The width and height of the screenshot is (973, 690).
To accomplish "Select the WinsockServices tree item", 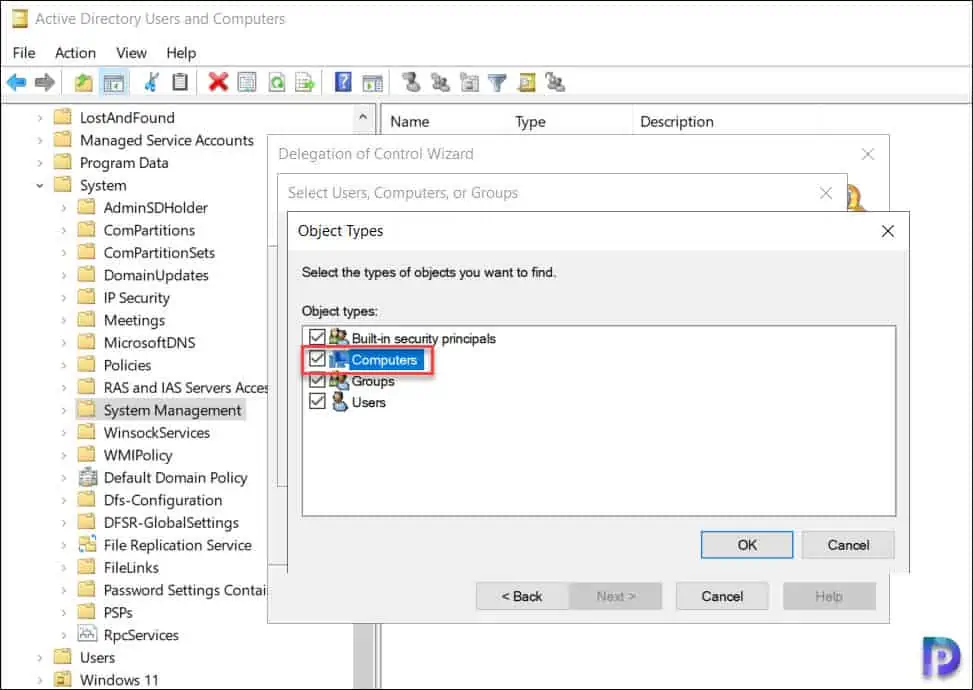I will 156,432.
